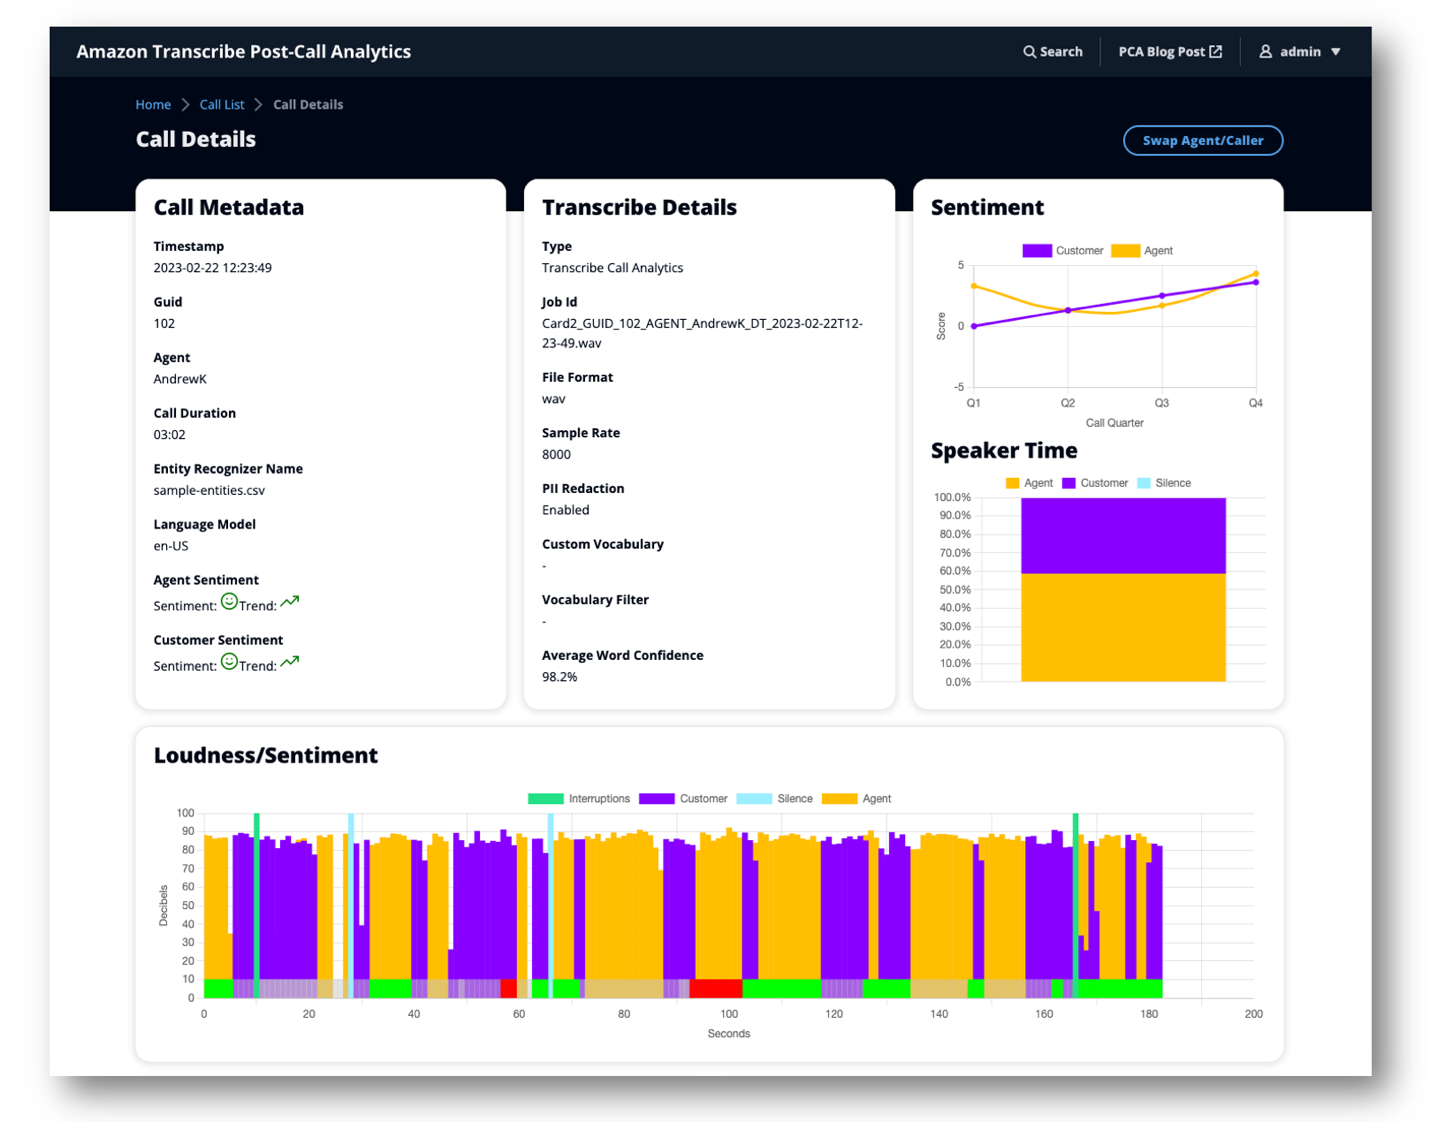Open the Search link in the header
Image resolution: width=1430 pixels, height=1122 pixels.
pos(1053,52)
